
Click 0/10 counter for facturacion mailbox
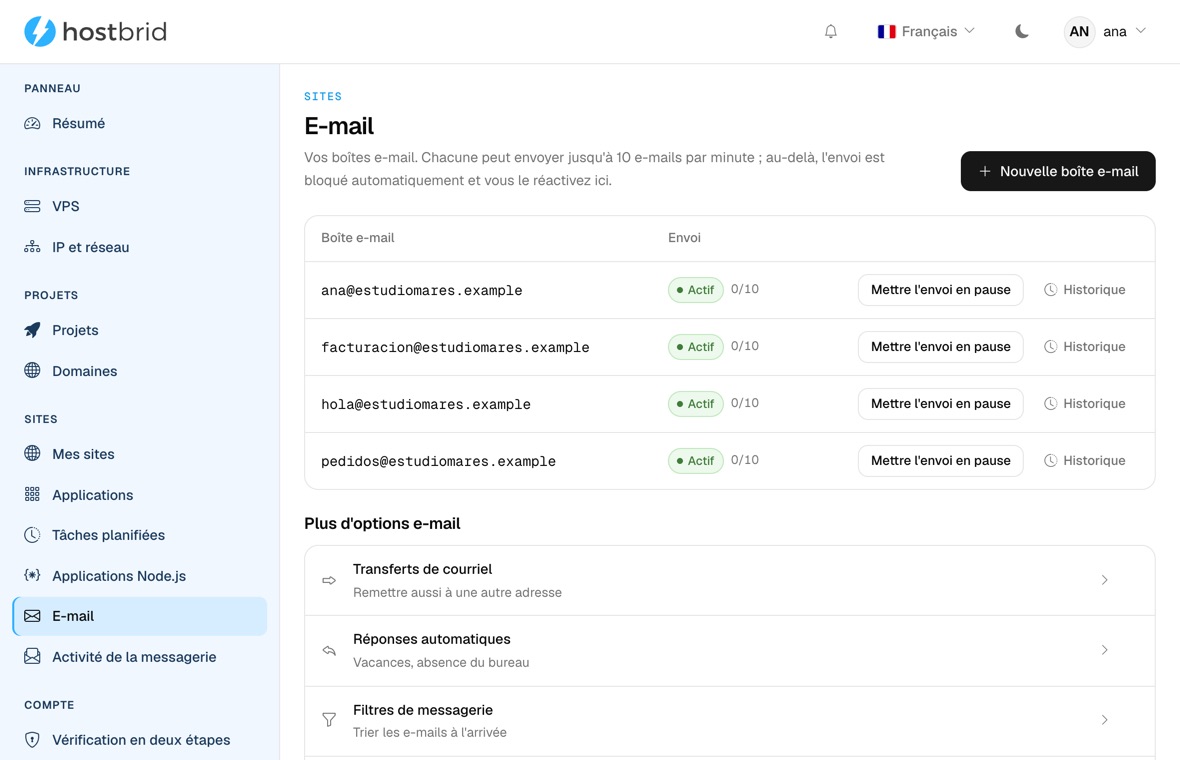coord(744,346)
